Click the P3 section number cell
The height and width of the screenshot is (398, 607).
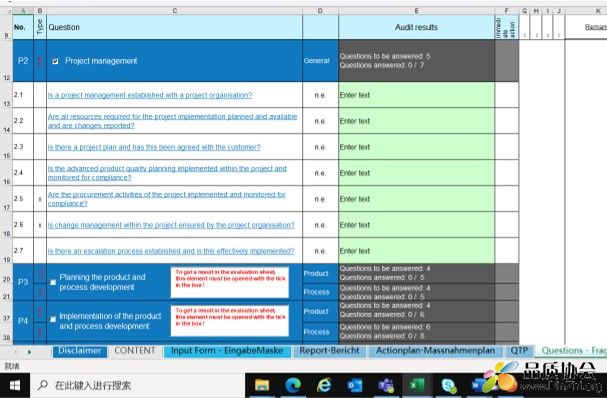pyautogui.click(x=23, y=282)
